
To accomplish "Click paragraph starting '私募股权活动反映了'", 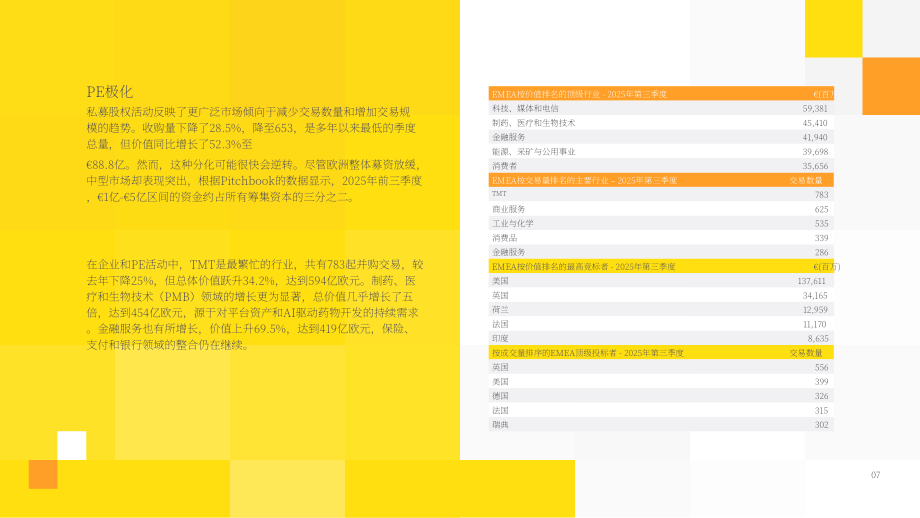I will [x=251, y=128].
